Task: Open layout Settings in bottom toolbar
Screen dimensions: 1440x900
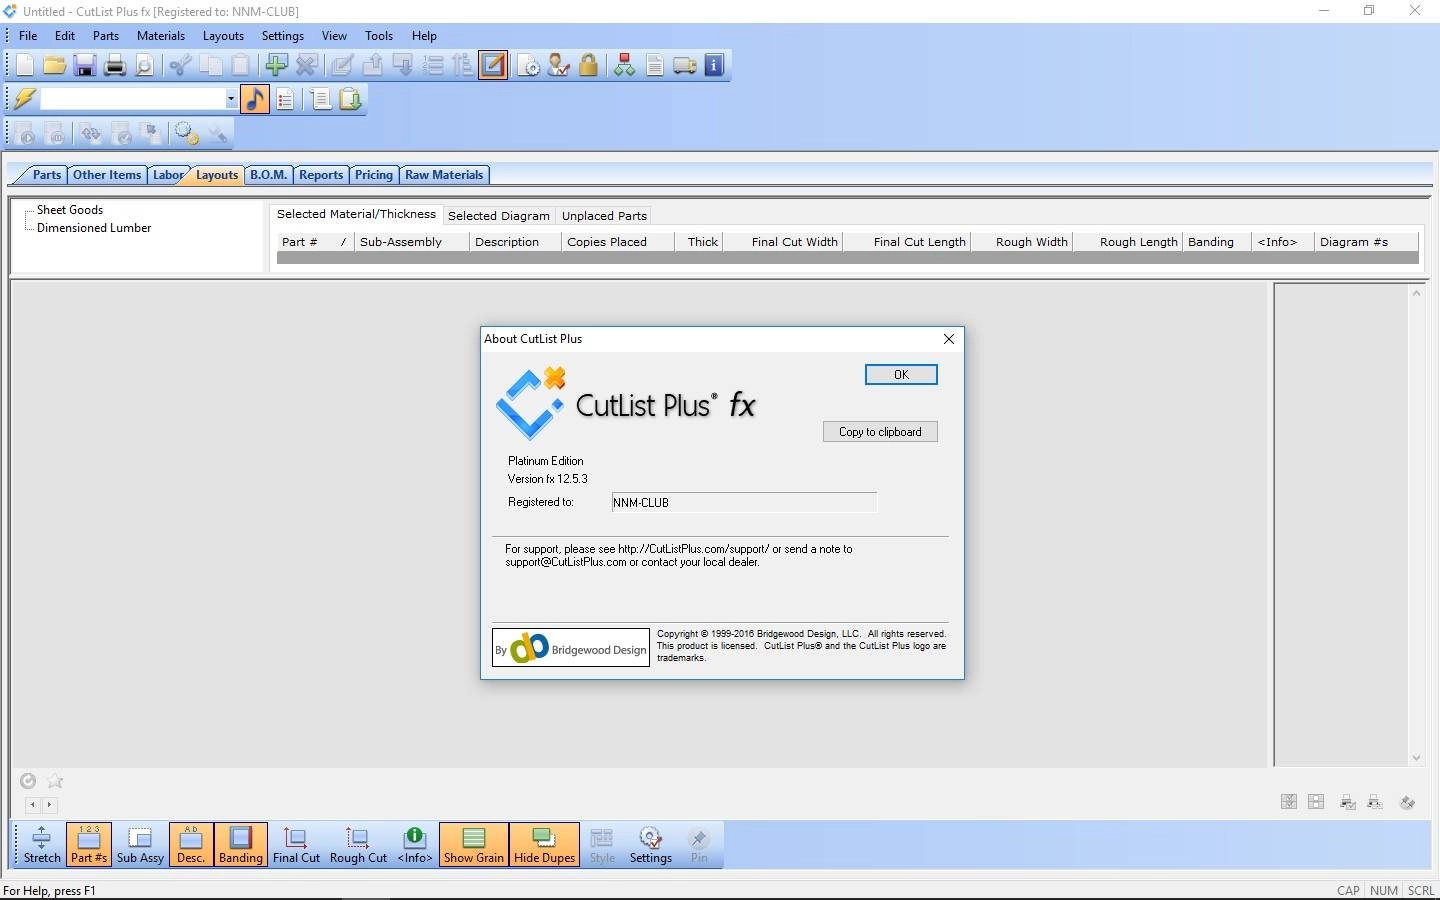Action: tap(651, 845)
